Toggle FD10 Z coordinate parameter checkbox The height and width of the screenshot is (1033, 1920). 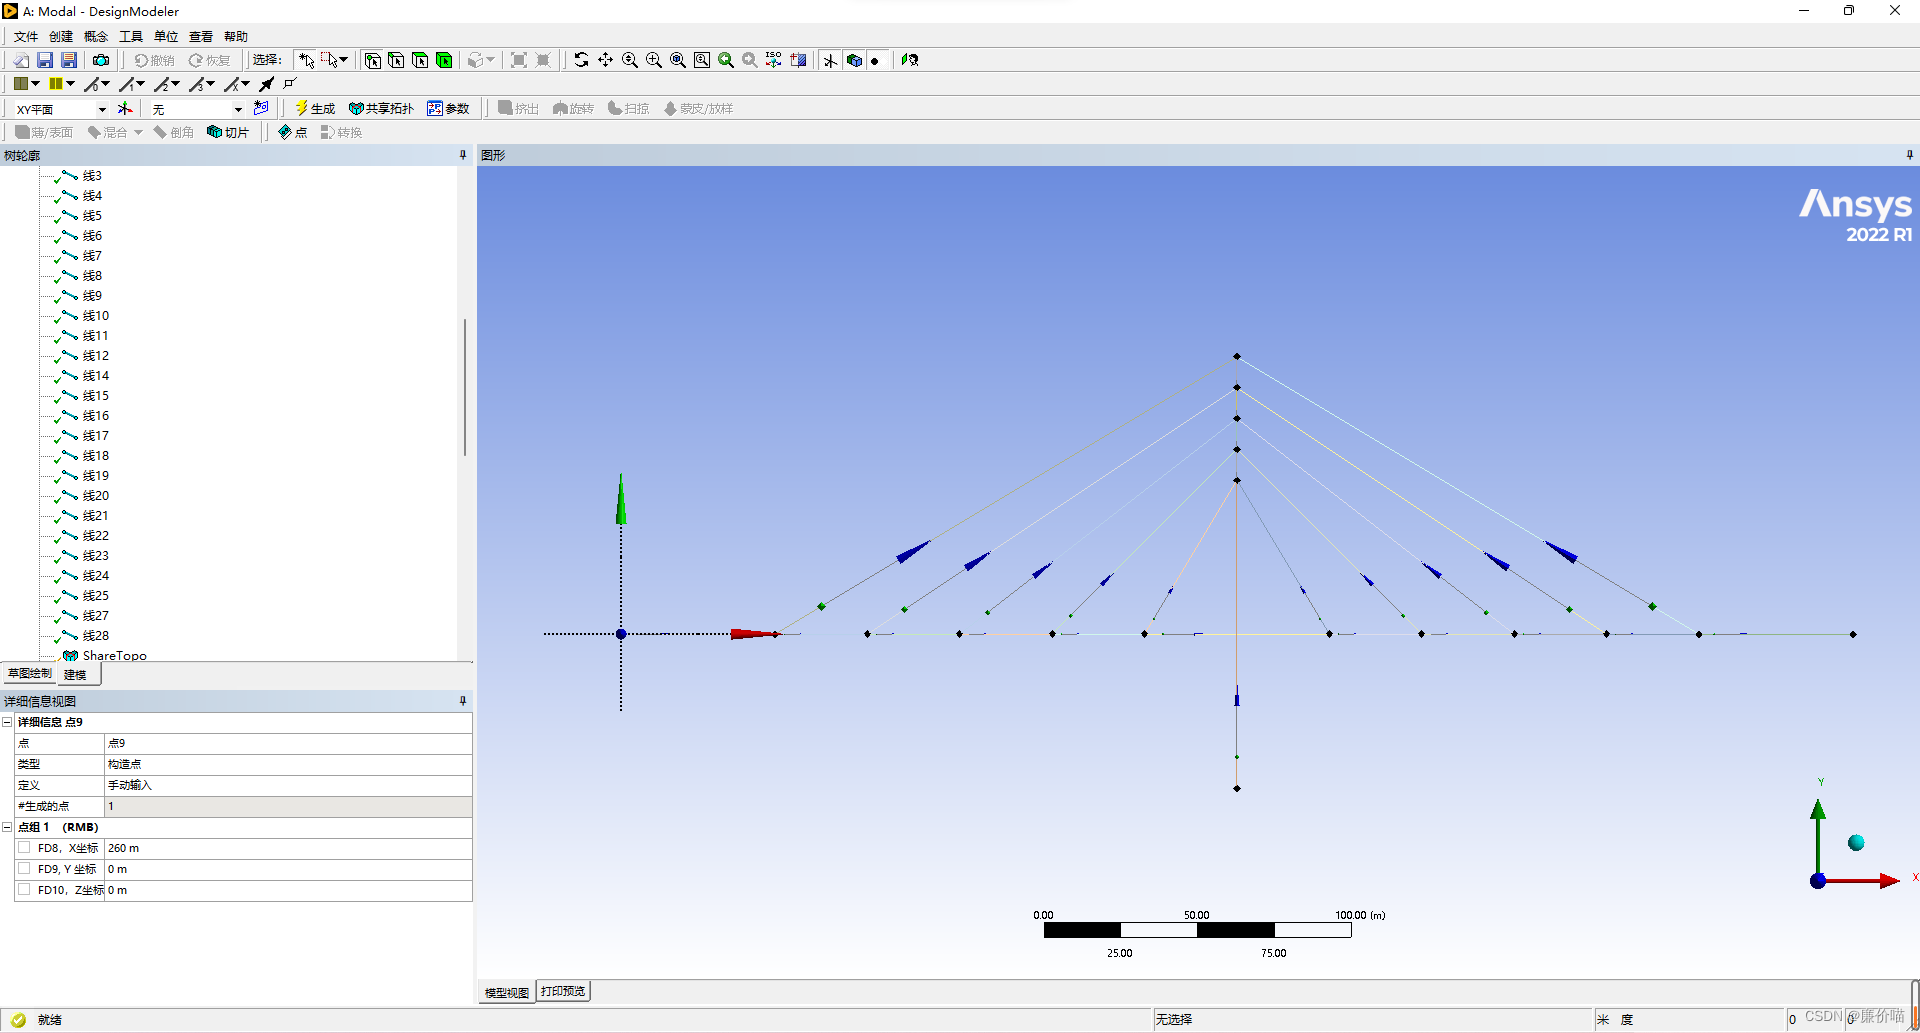tap(24, 890)
